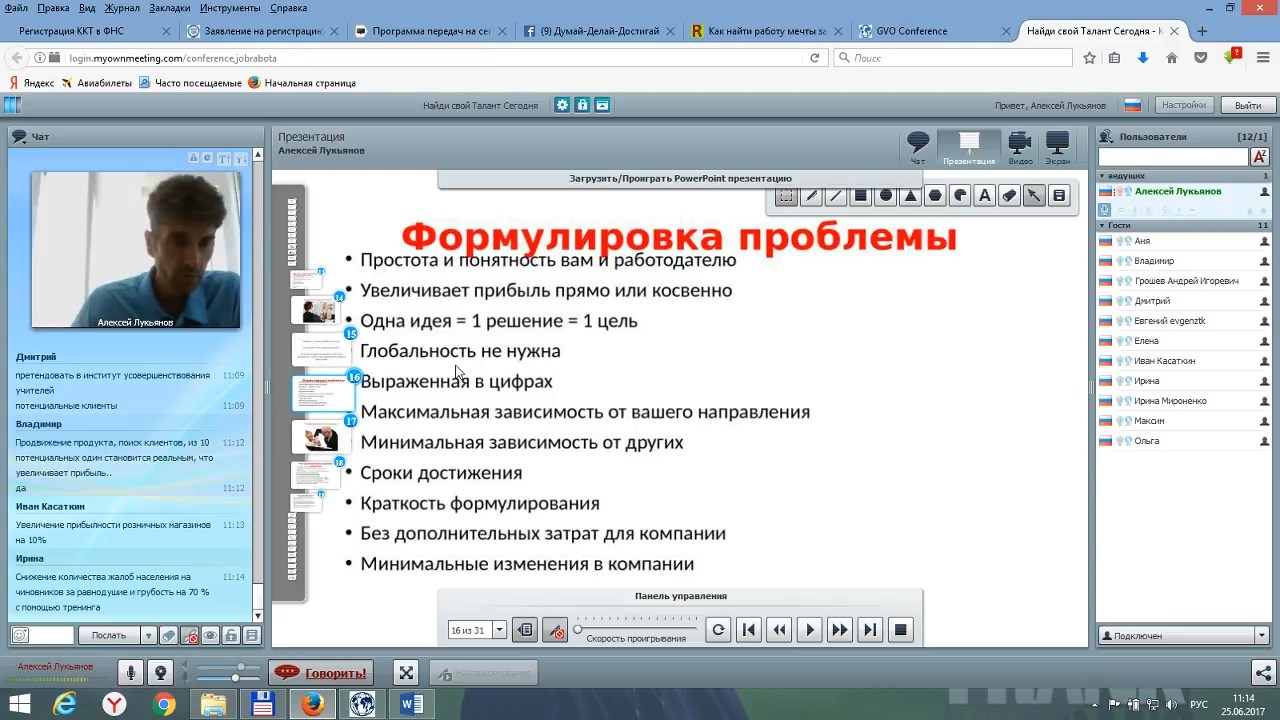
Task: Open the Подключен status dropdown
Action: click(x=1182, y=635)
